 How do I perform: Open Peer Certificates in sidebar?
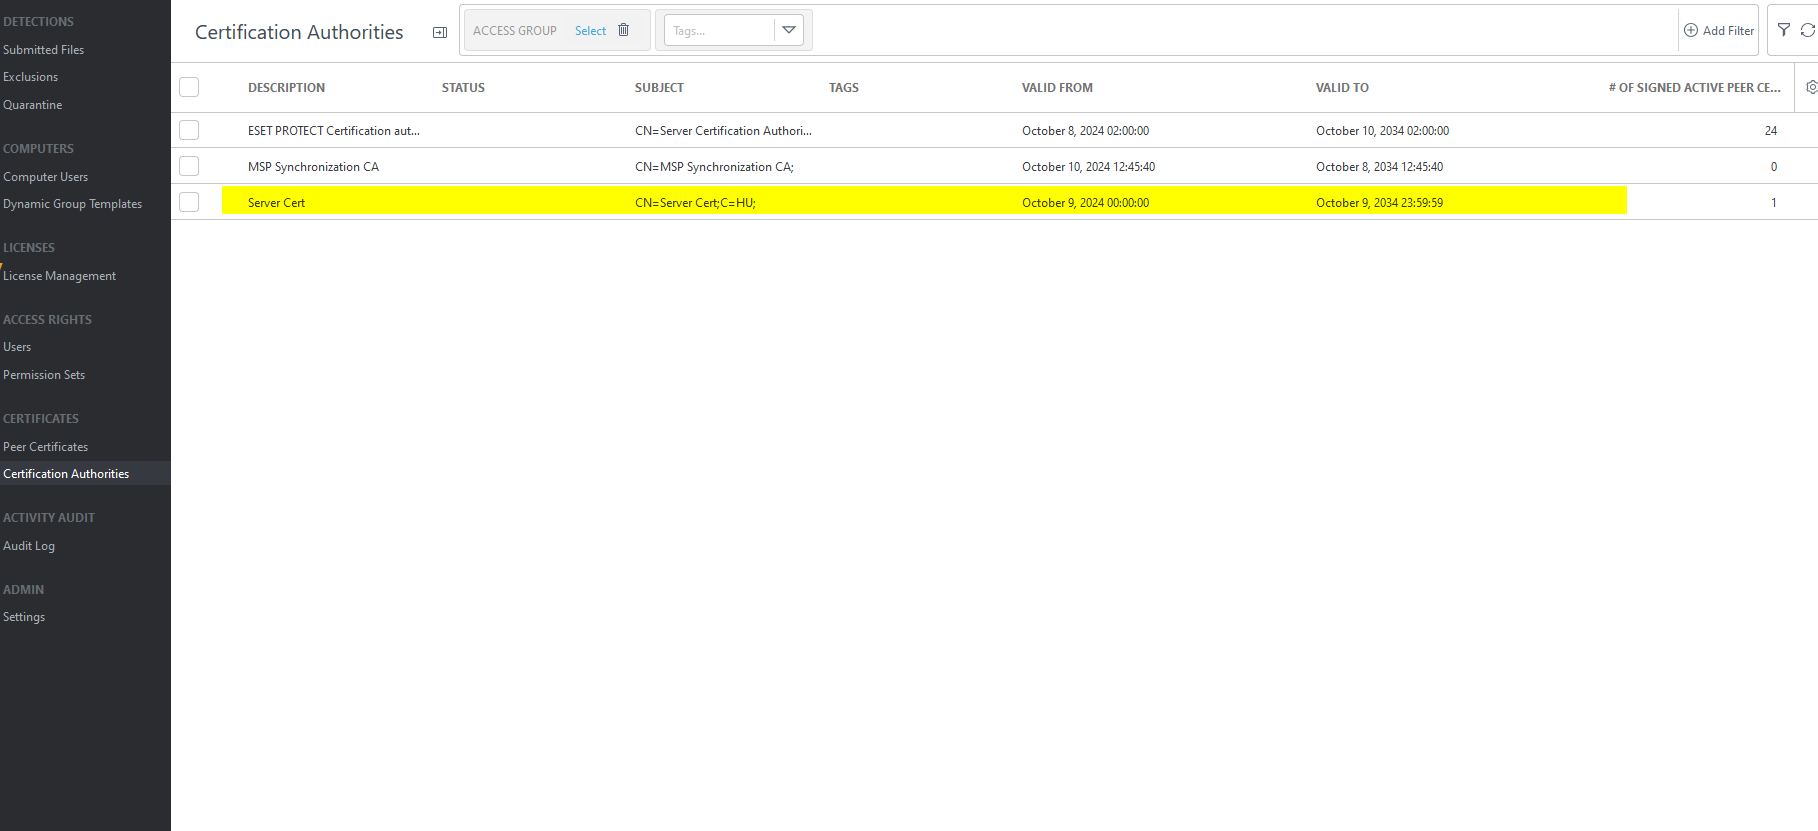45,447
